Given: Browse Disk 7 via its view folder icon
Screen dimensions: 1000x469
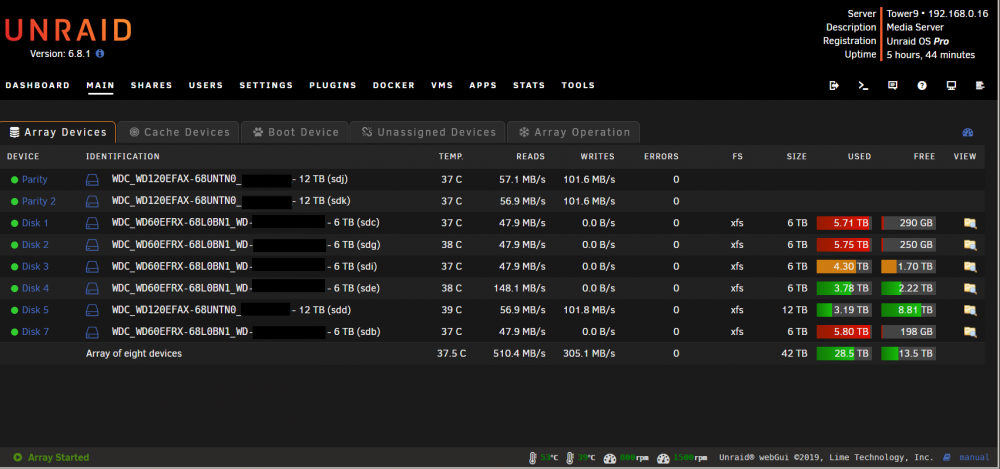Looking at the screenshot, I should tap(970, 332).
